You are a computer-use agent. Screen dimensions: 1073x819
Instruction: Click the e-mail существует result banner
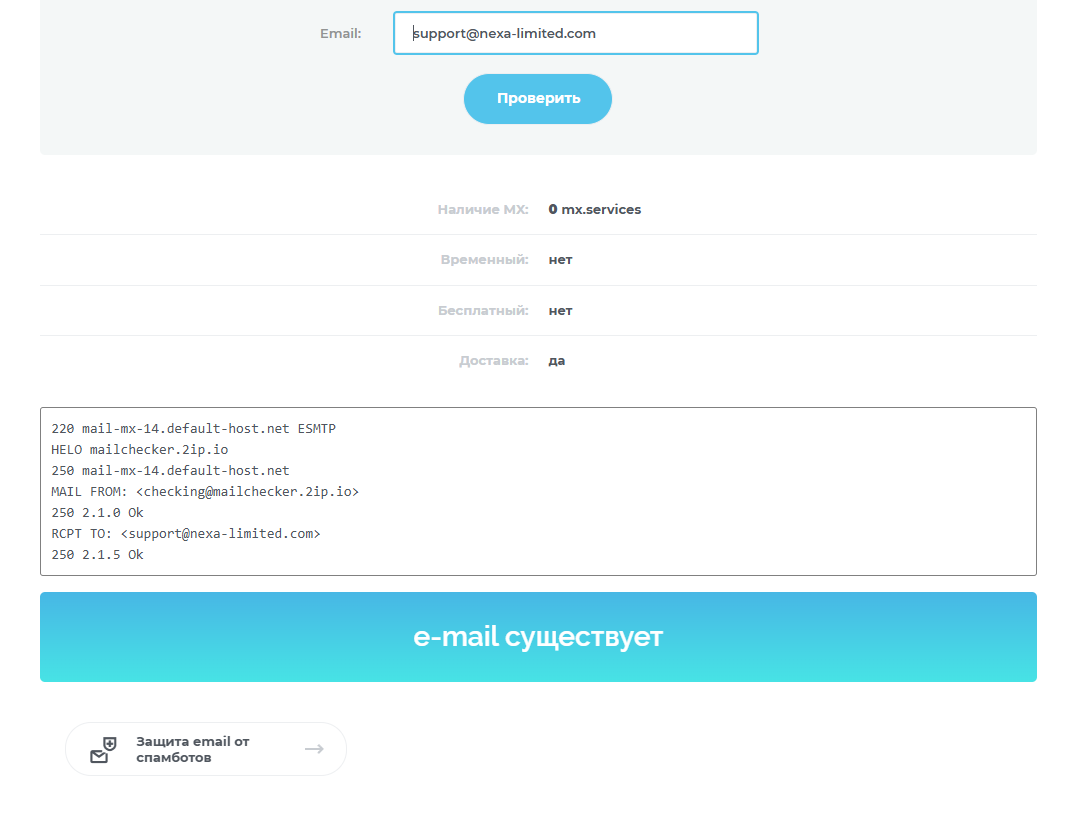538,637
